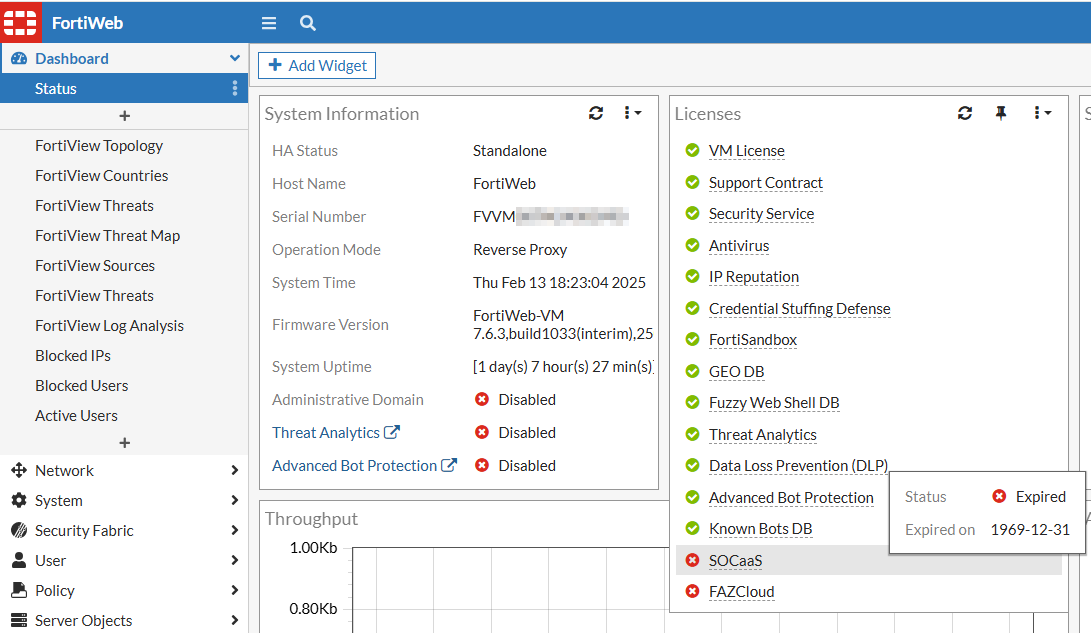1091x633 pixels.
Task: Click plus to add dashboard below Status
Action: (124, 116)
